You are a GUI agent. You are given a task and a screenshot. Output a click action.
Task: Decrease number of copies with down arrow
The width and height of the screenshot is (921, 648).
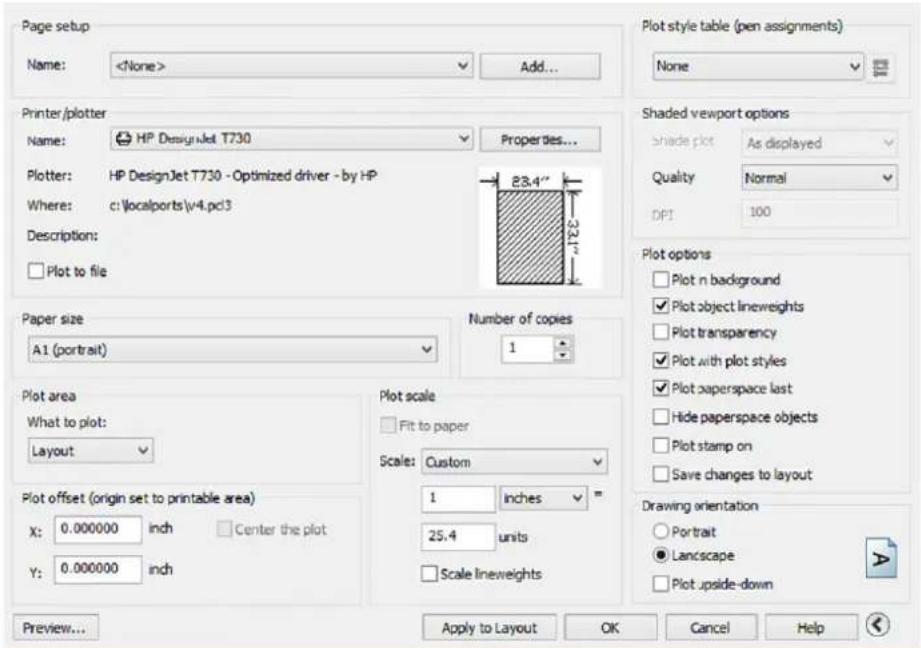(563, 354)
